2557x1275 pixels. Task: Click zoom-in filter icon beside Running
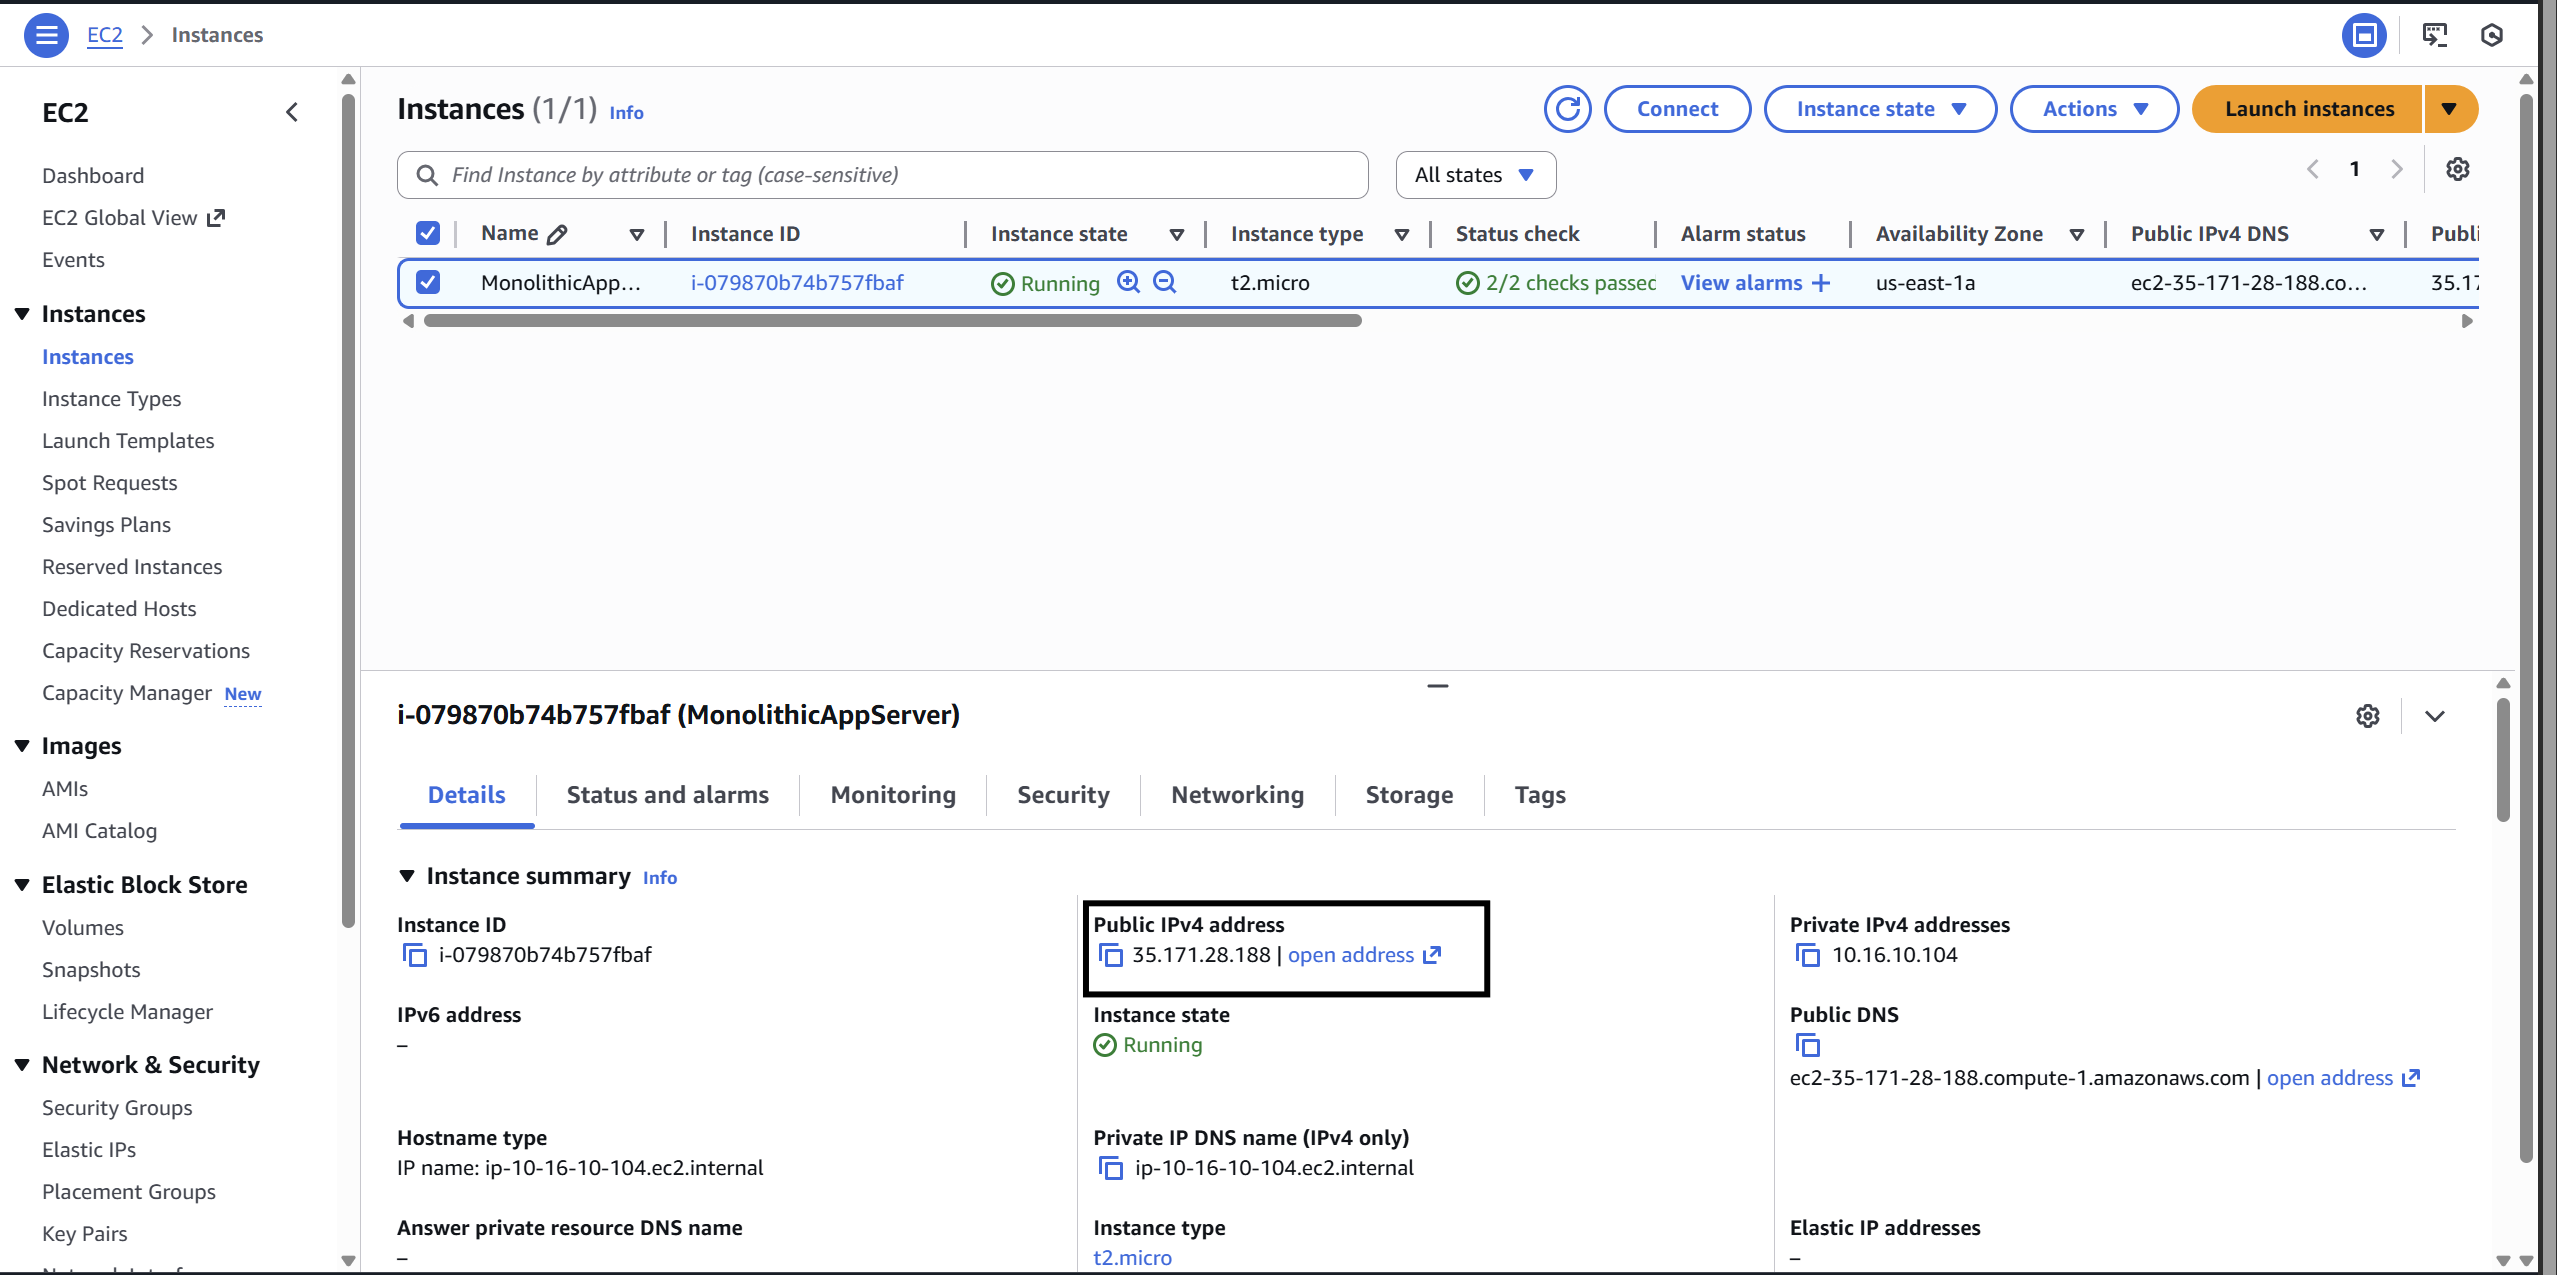click(1128, 282)
